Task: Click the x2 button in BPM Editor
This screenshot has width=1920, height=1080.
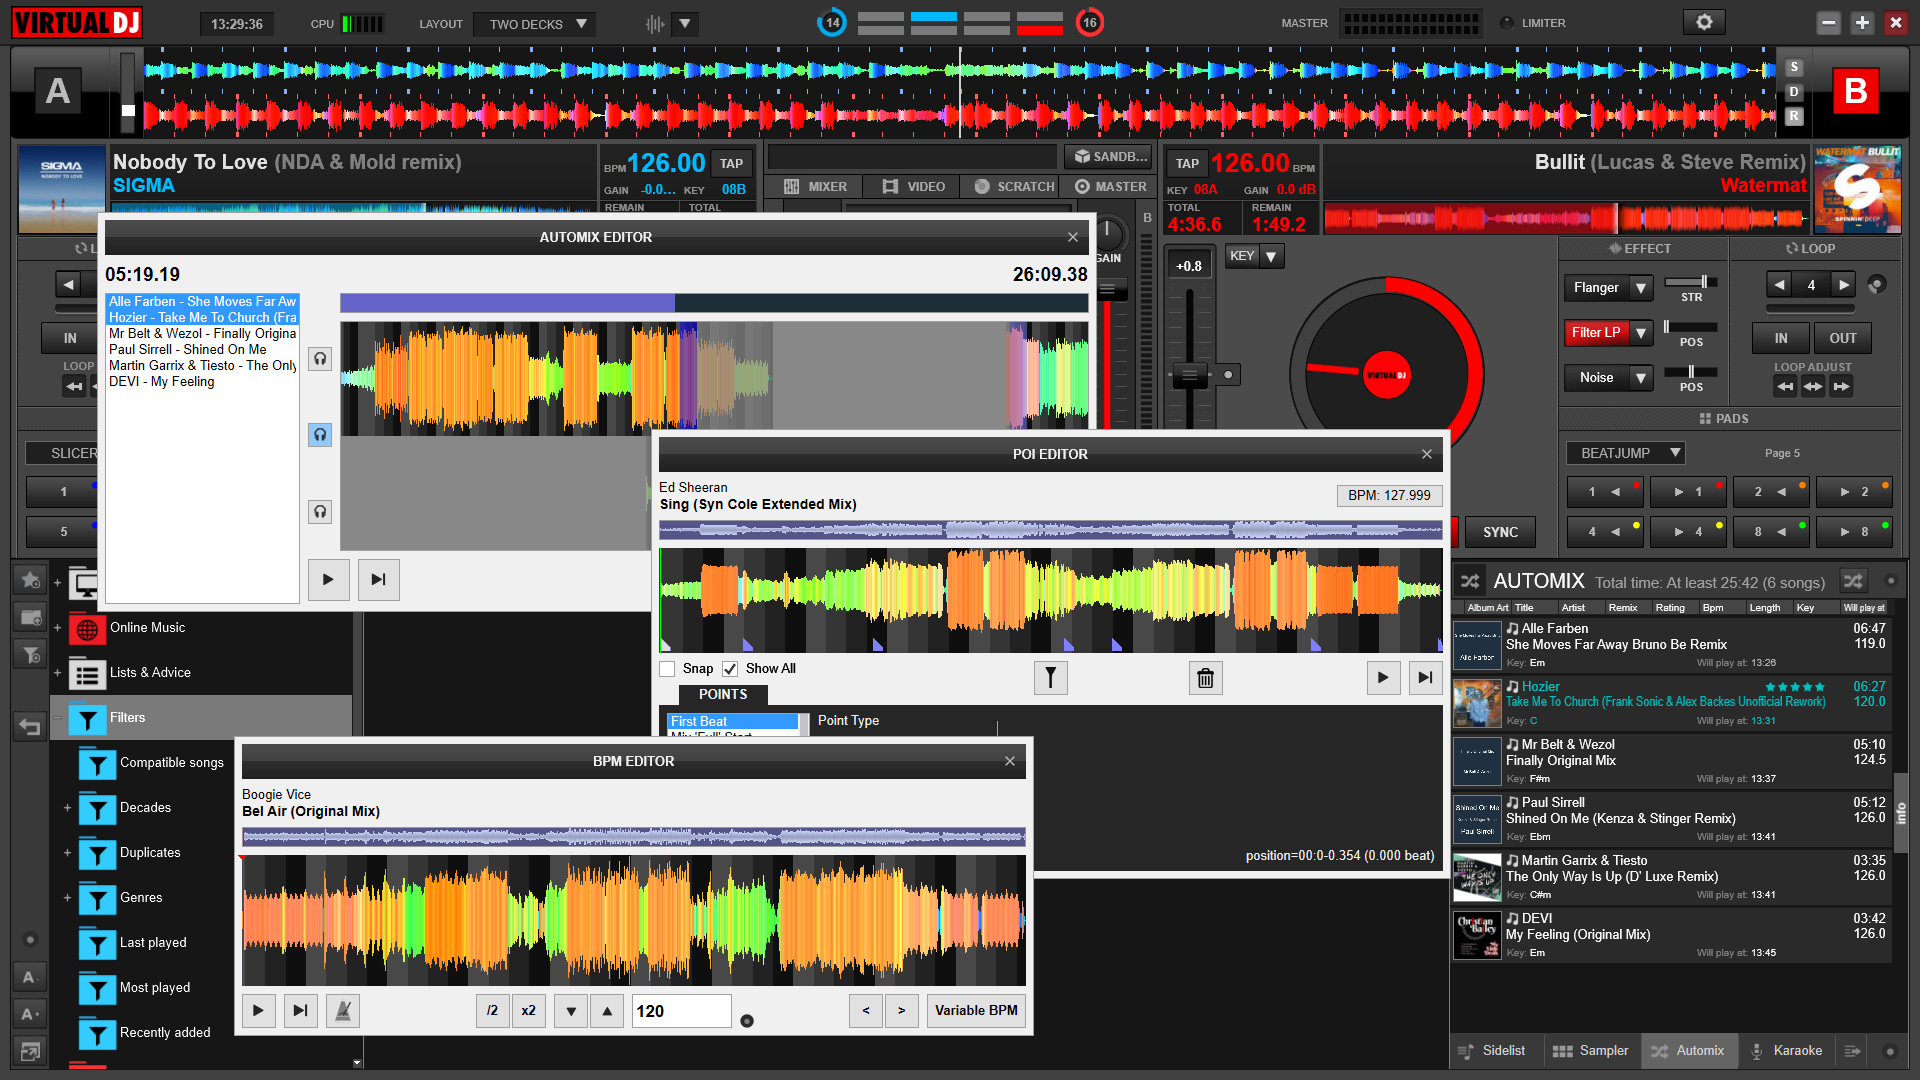Action: point(528,1011)
